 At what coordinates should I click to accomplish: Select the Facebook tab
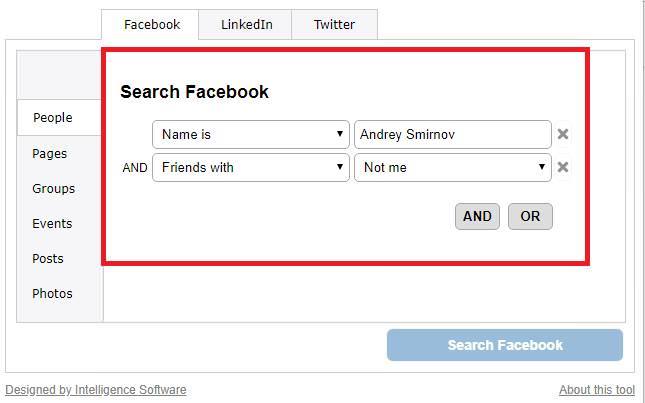coord(151,25)
